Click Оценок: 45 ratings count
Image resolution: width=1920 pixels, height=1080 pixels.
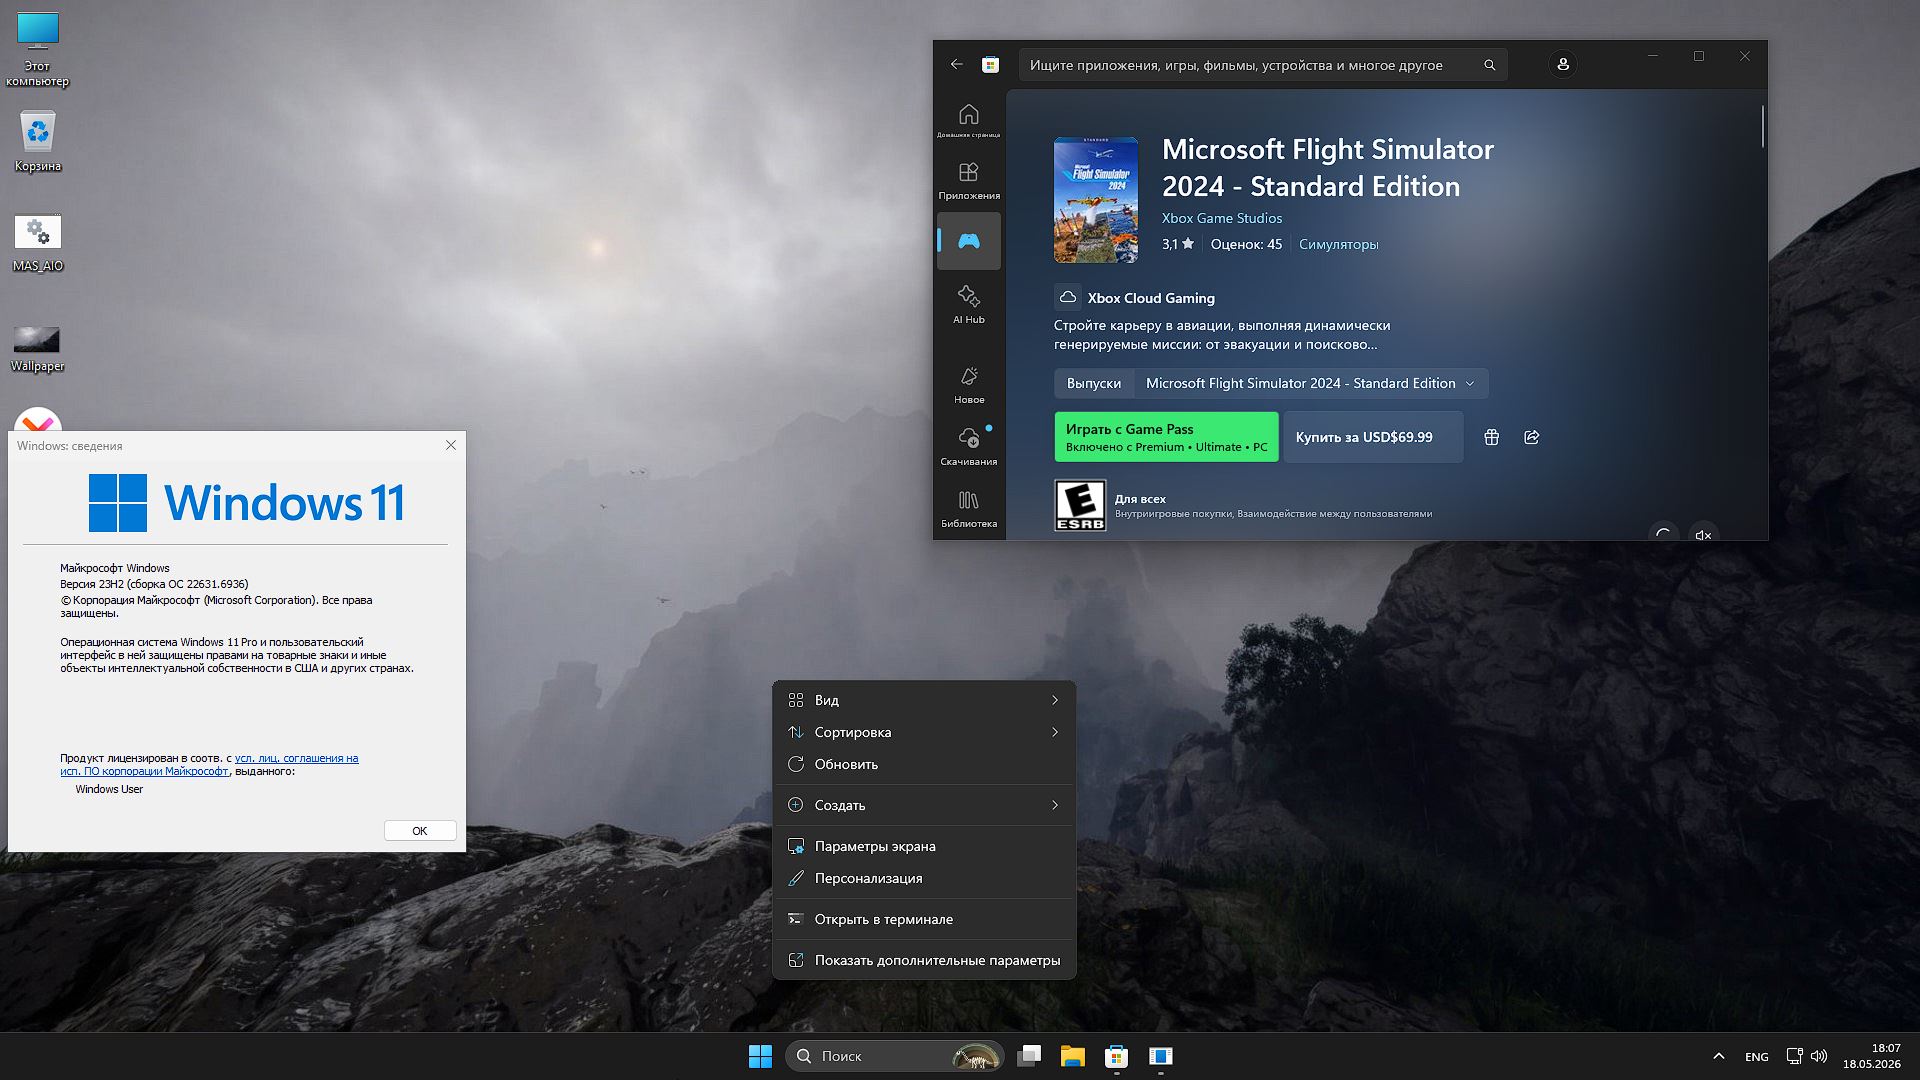[1246, 244]
